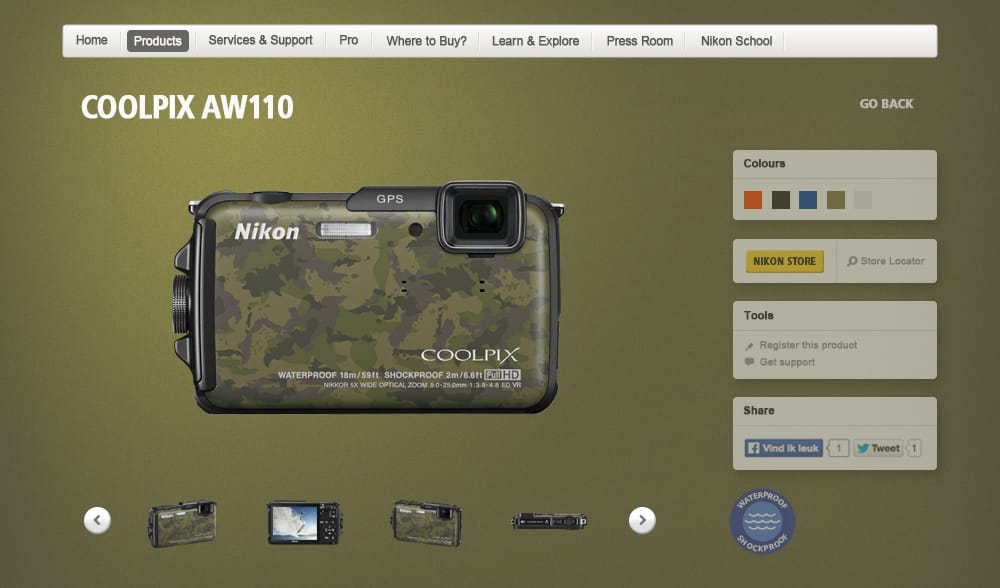Click the Facebook 'Vind ik leuk' button
The height and width of the screenshot is (588, 1000).
[x=784, y=448]
